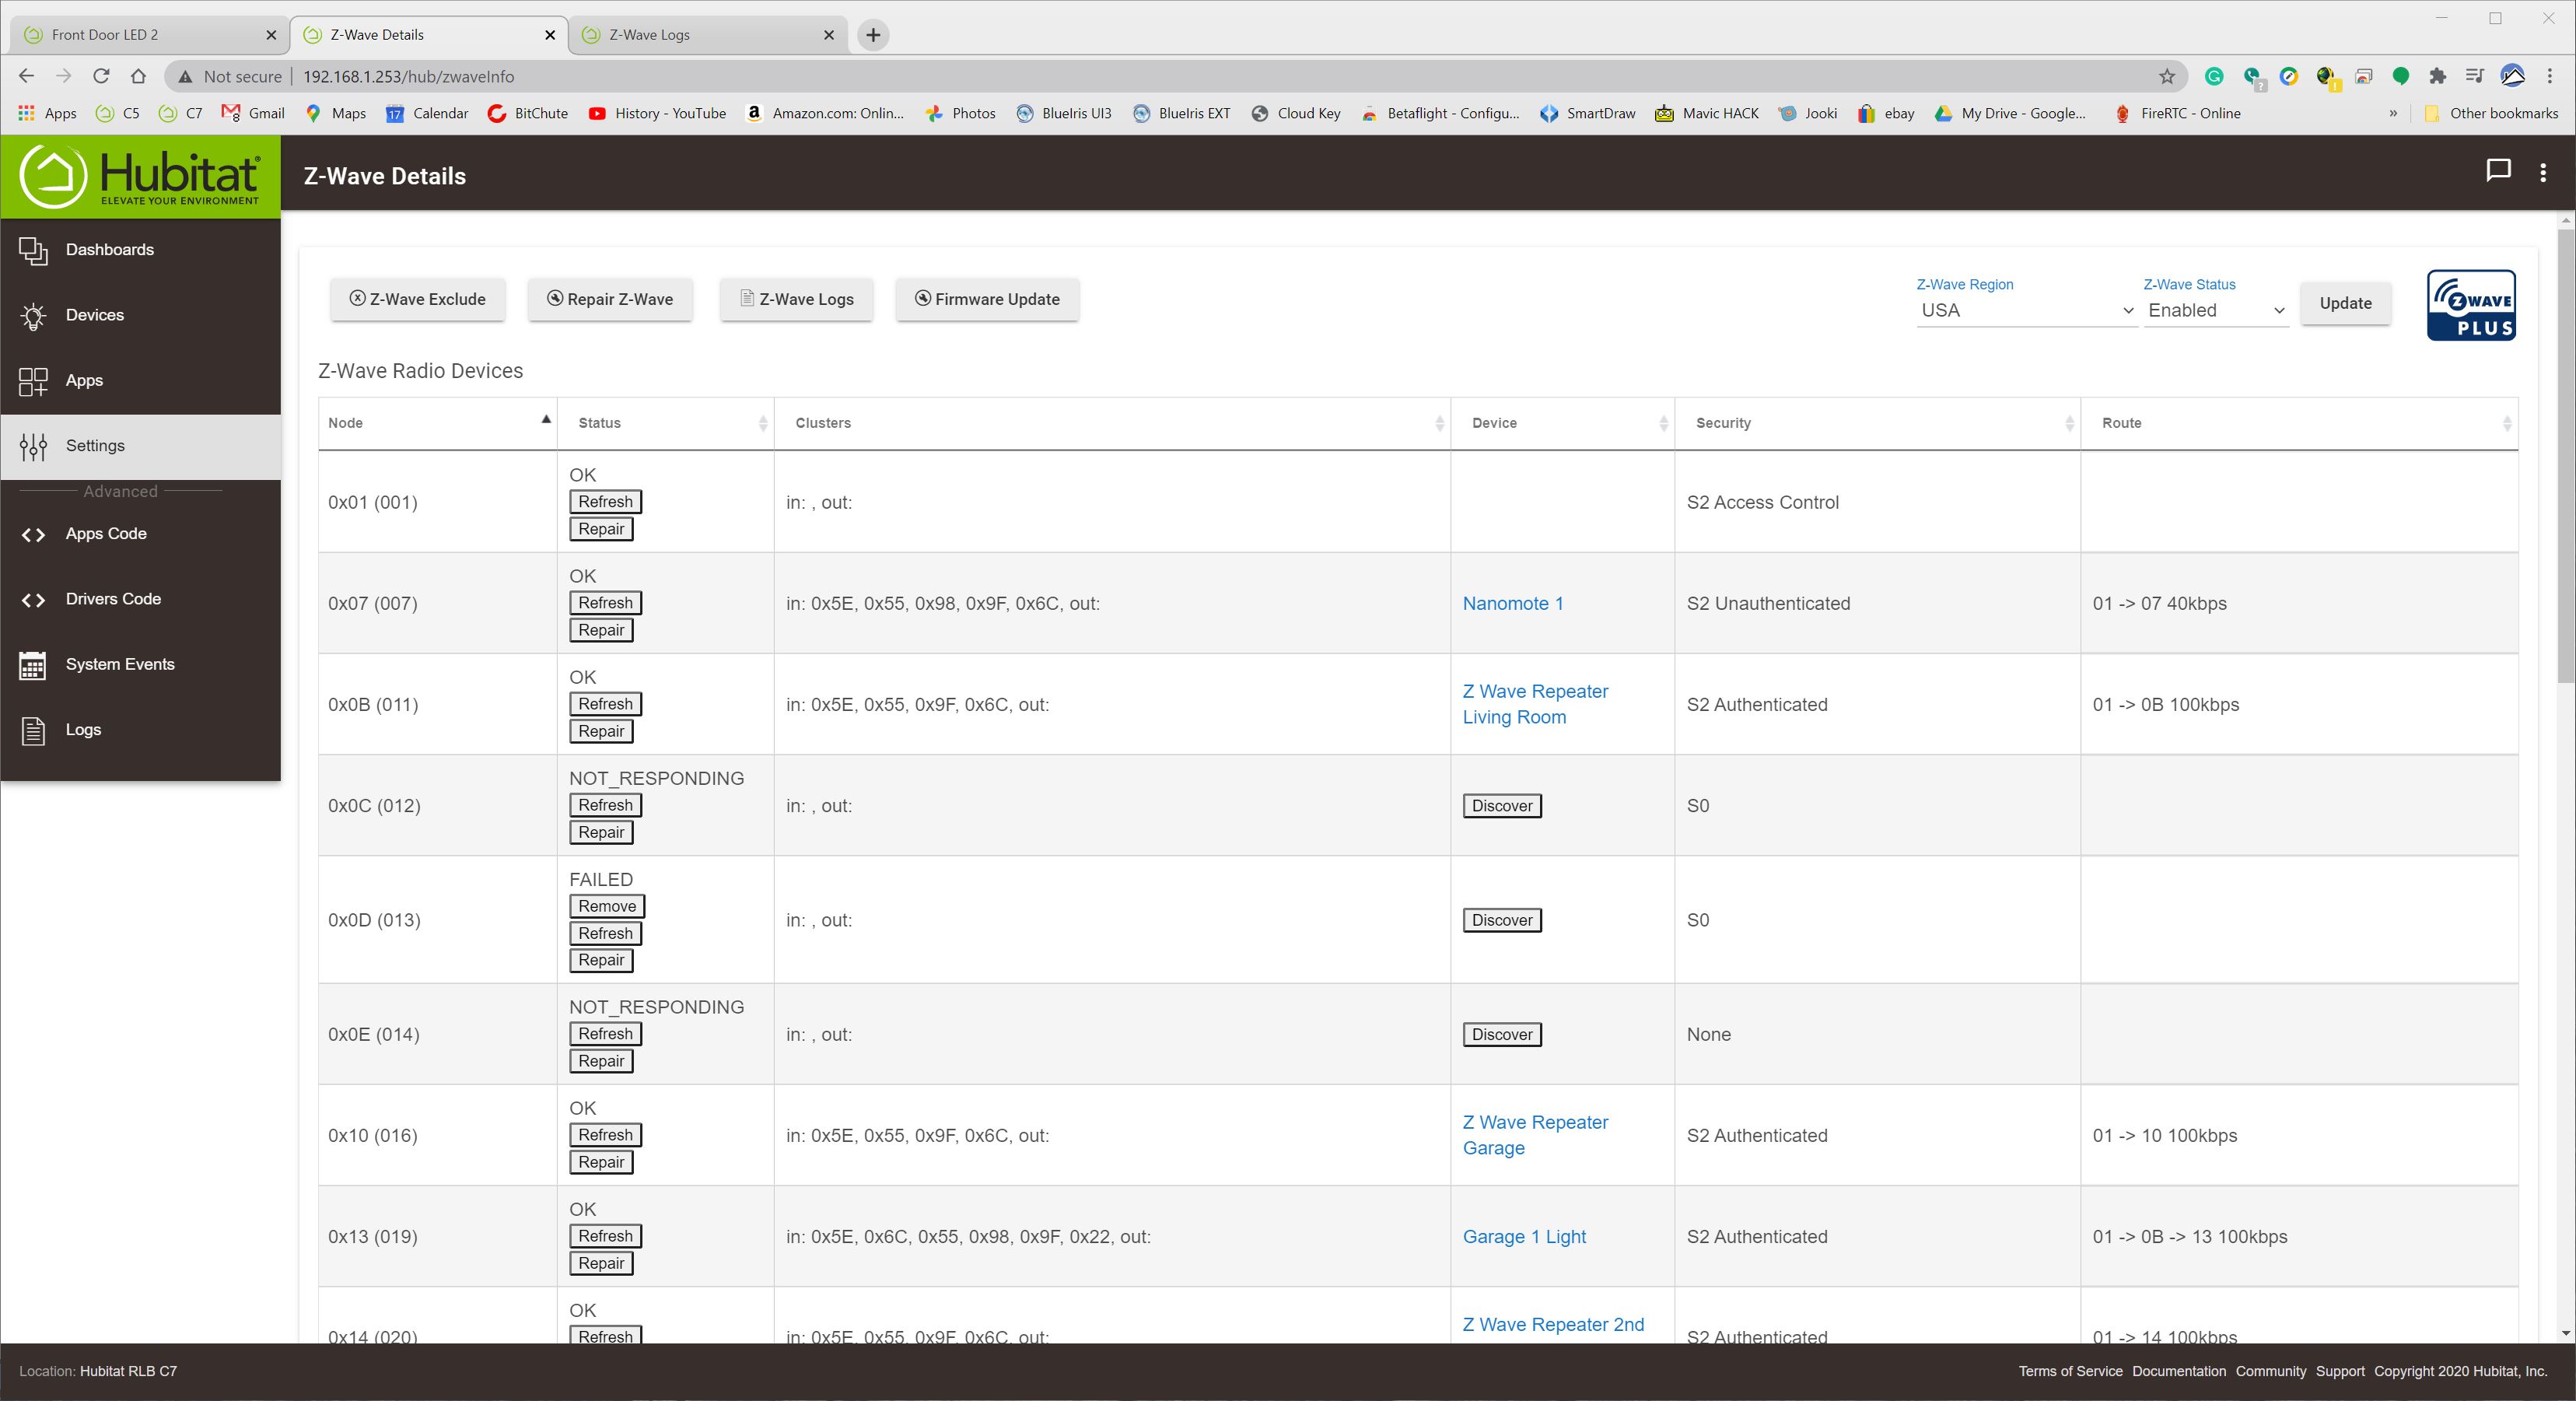Click the Logs document icon
This screenshot has height=1401, width=2576.
tap(33, 731)
